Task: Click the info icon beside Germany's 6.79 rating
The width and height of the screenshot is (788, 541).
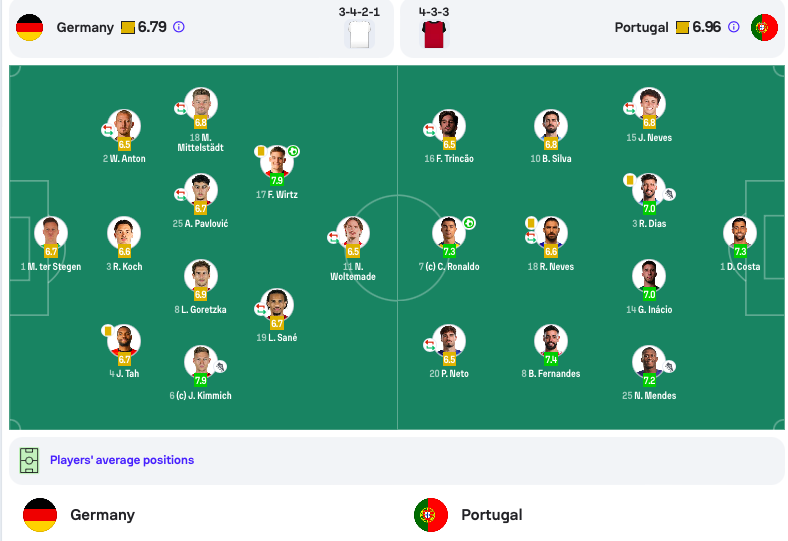Action: point(179,27)
